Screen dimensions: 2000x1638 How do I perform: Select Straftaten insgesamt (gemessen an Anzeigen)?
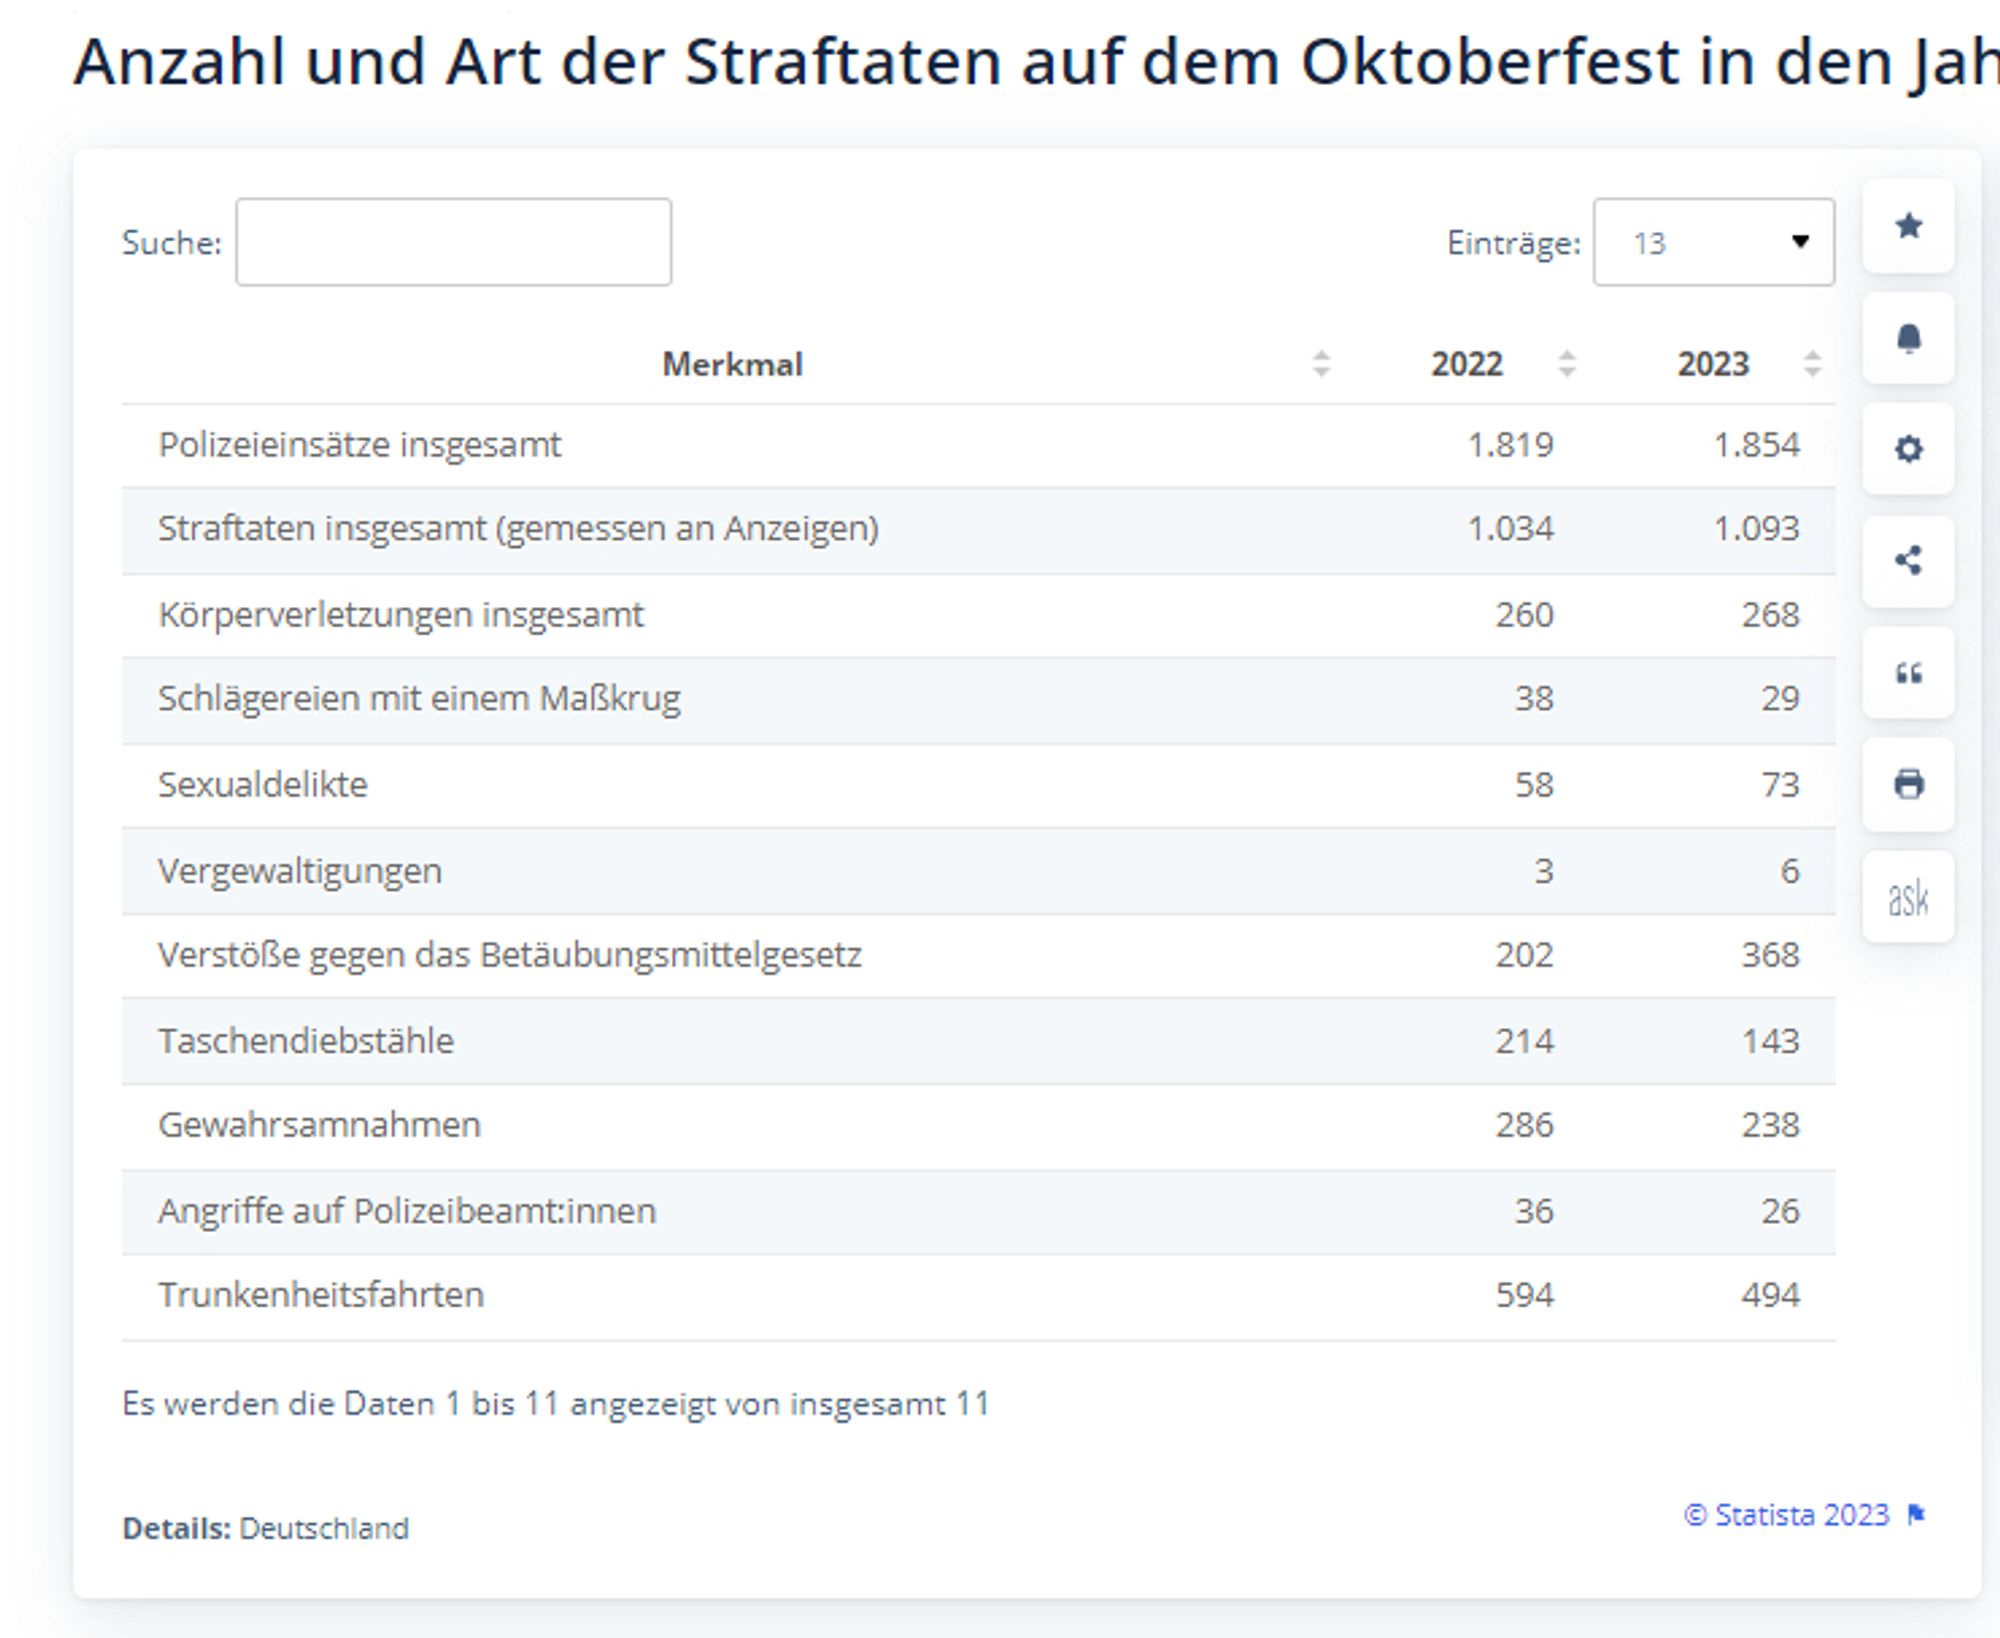[518, 529]
